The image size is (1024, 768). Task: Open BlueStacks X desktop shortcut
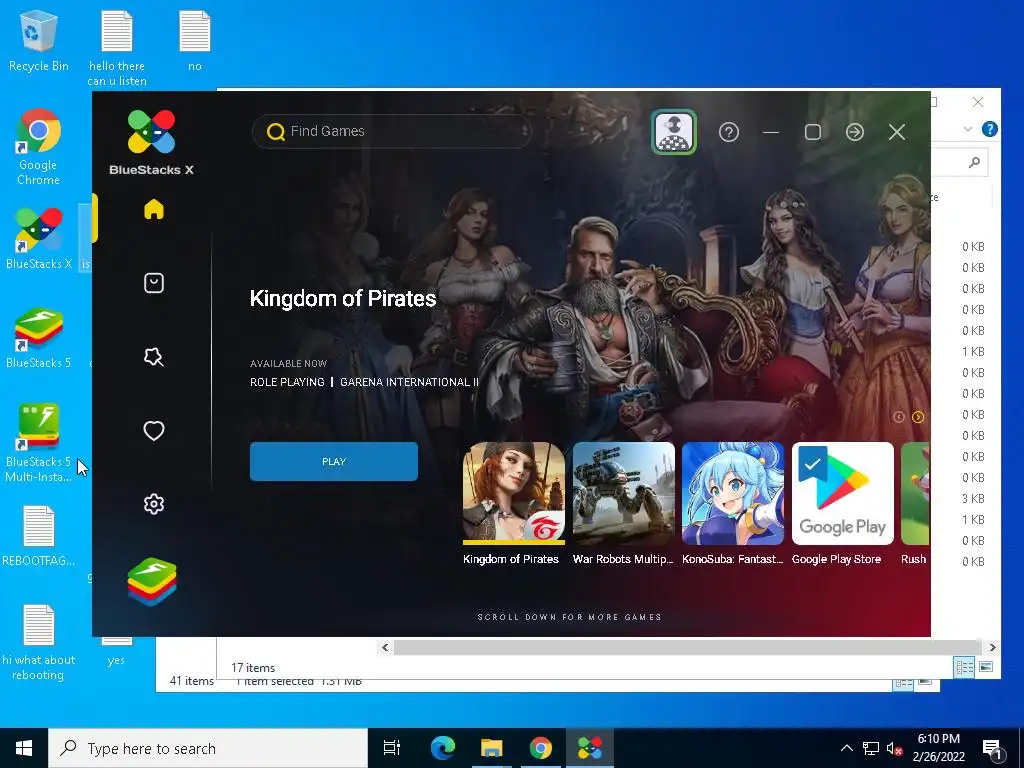(38, 238)
